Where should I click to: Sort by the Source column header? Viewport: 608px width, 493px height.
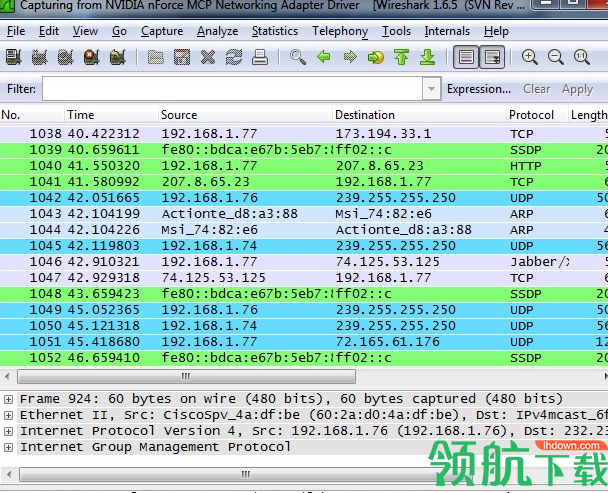(x=245, y=115)
